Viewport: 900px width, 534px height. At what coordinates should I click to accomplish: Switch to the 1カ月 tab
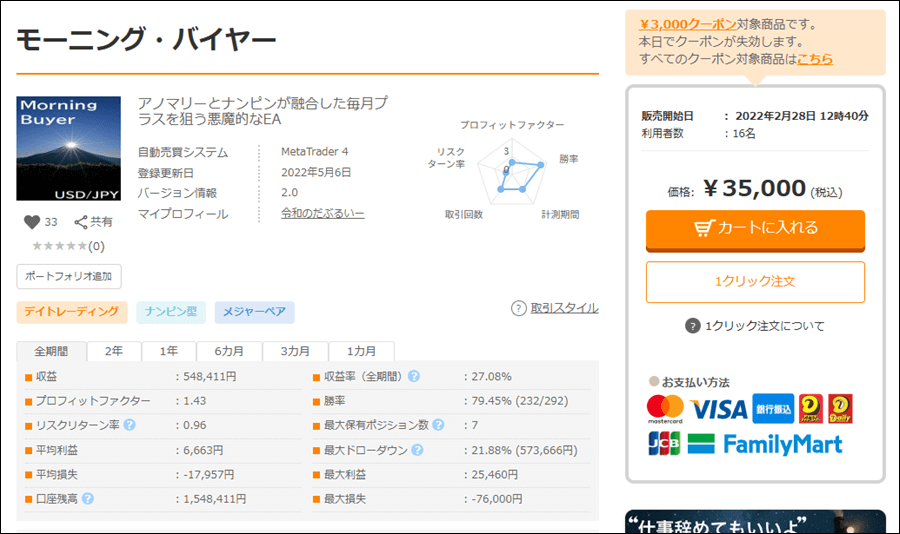pyautogui.click(x=362, y=351)
